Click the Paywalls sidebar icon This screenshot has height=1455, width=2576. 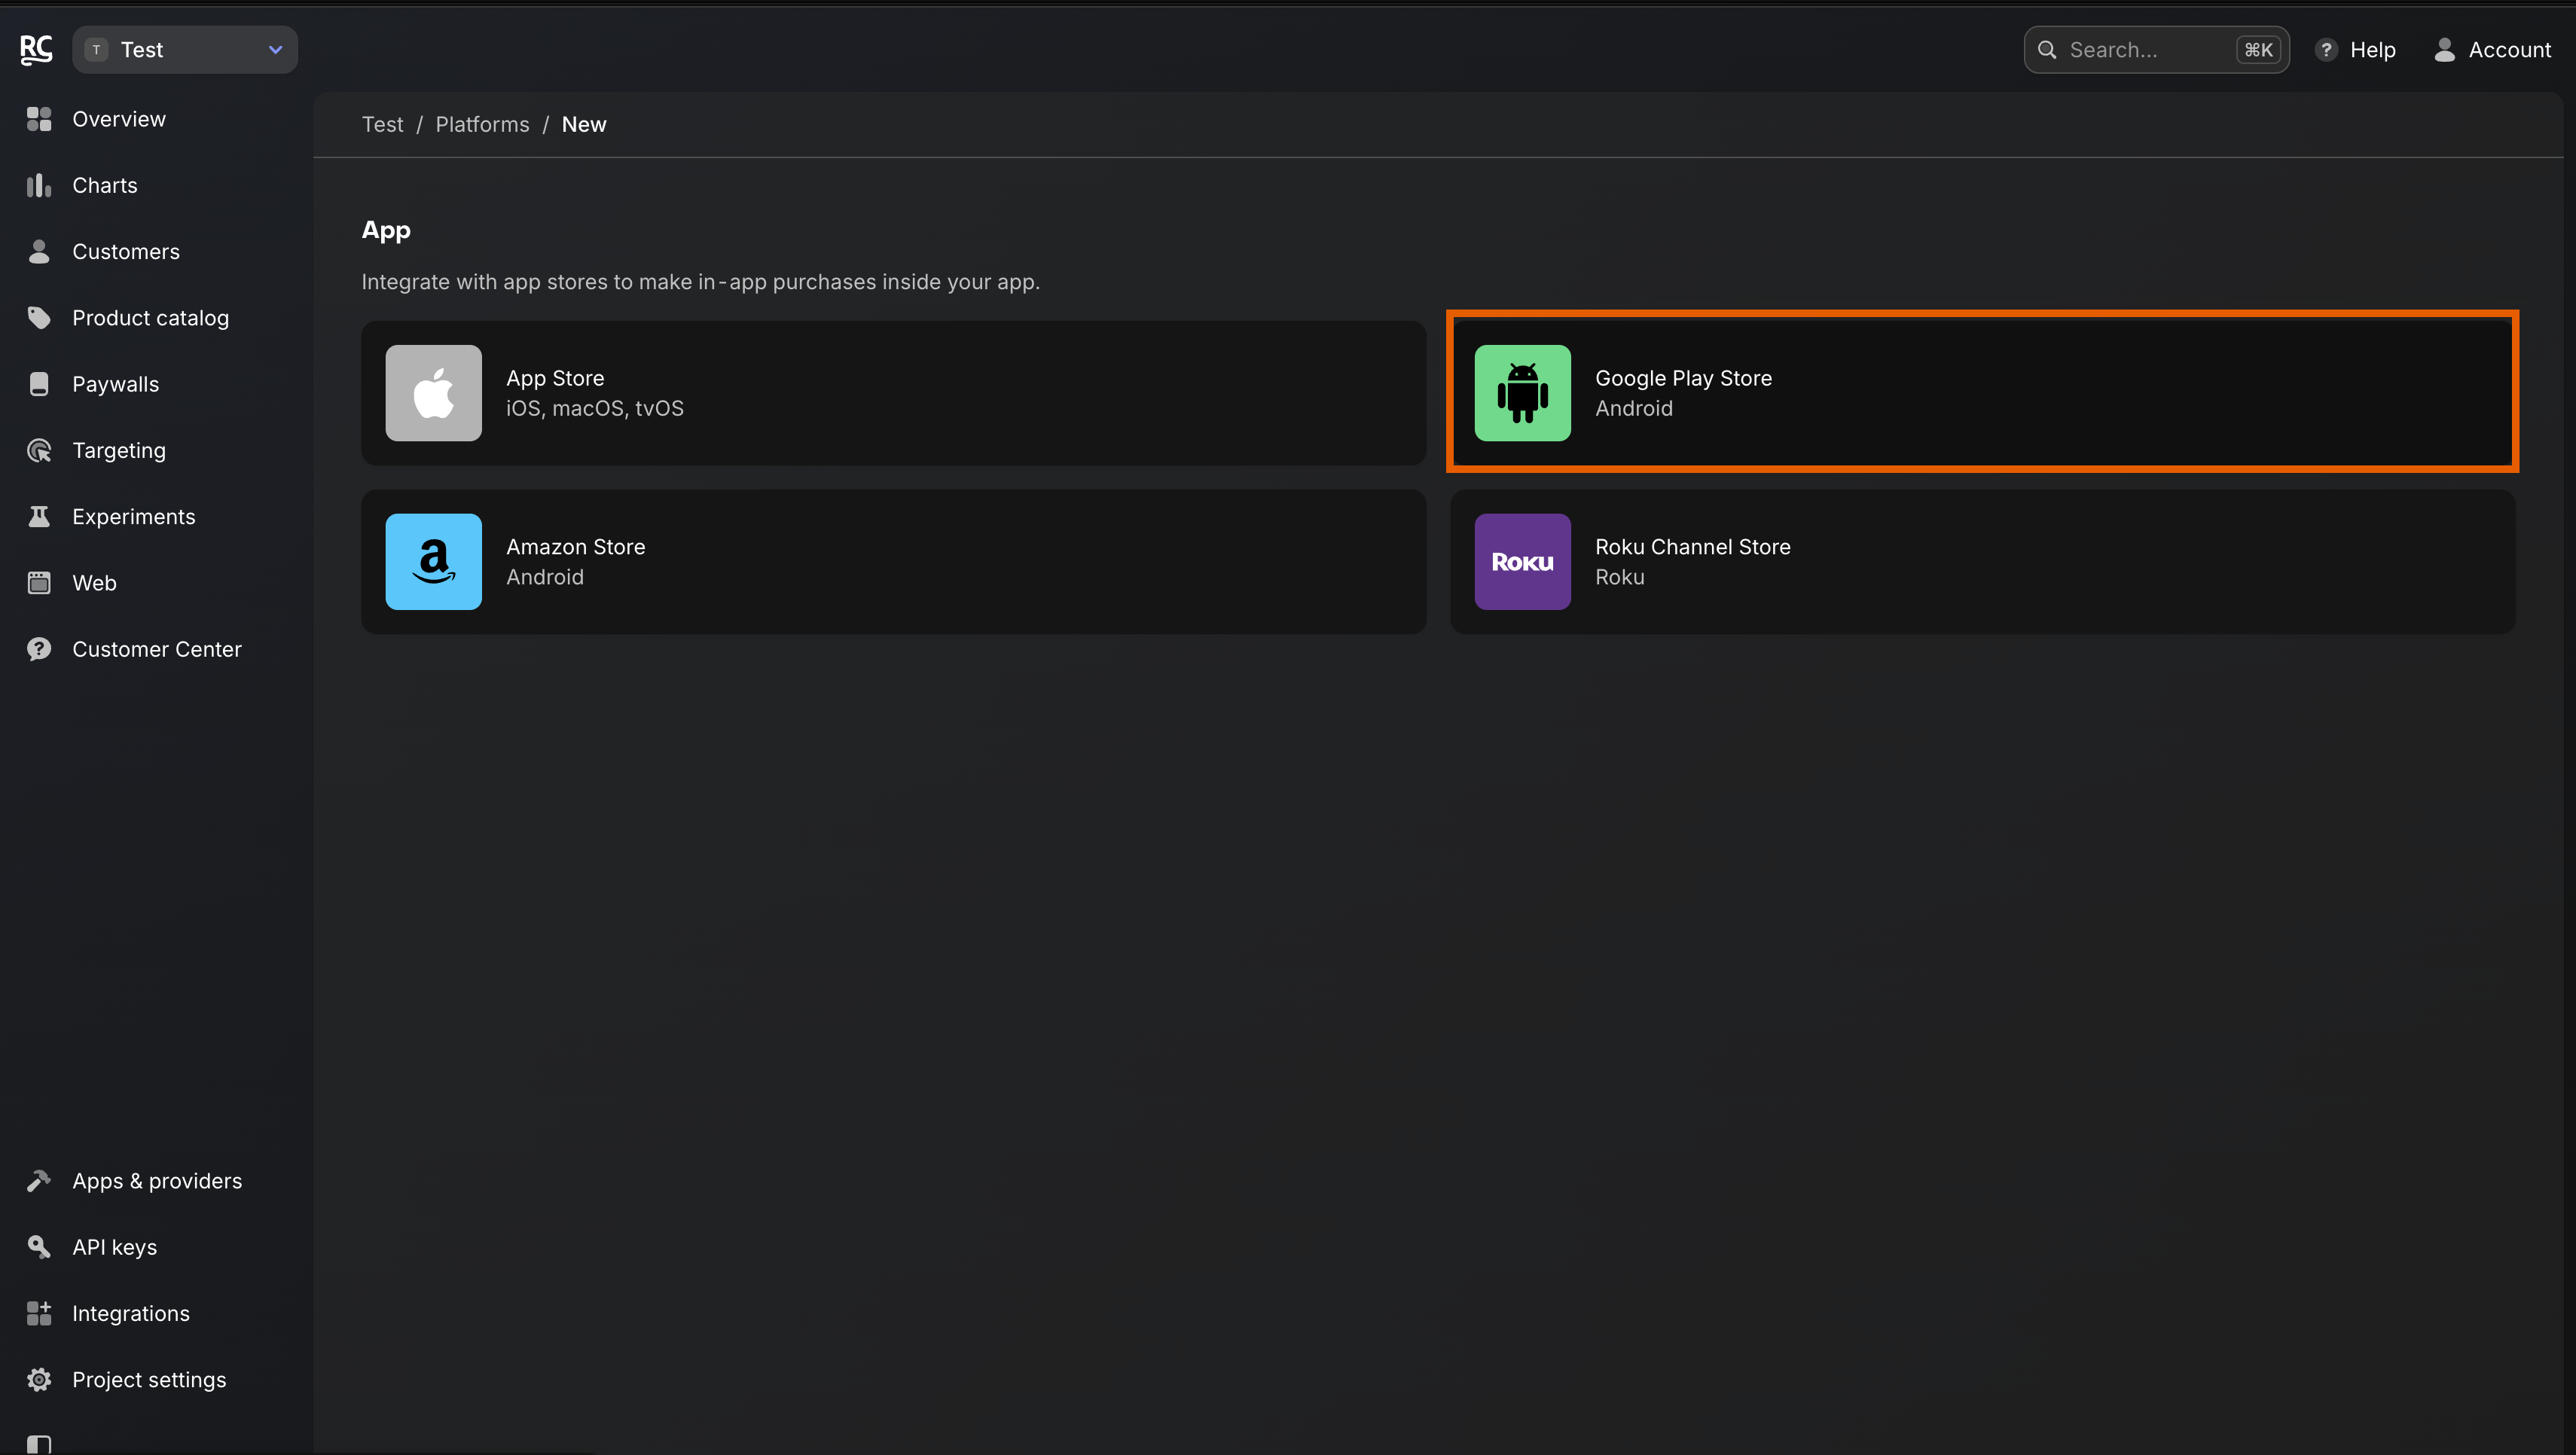coord(39,384)
